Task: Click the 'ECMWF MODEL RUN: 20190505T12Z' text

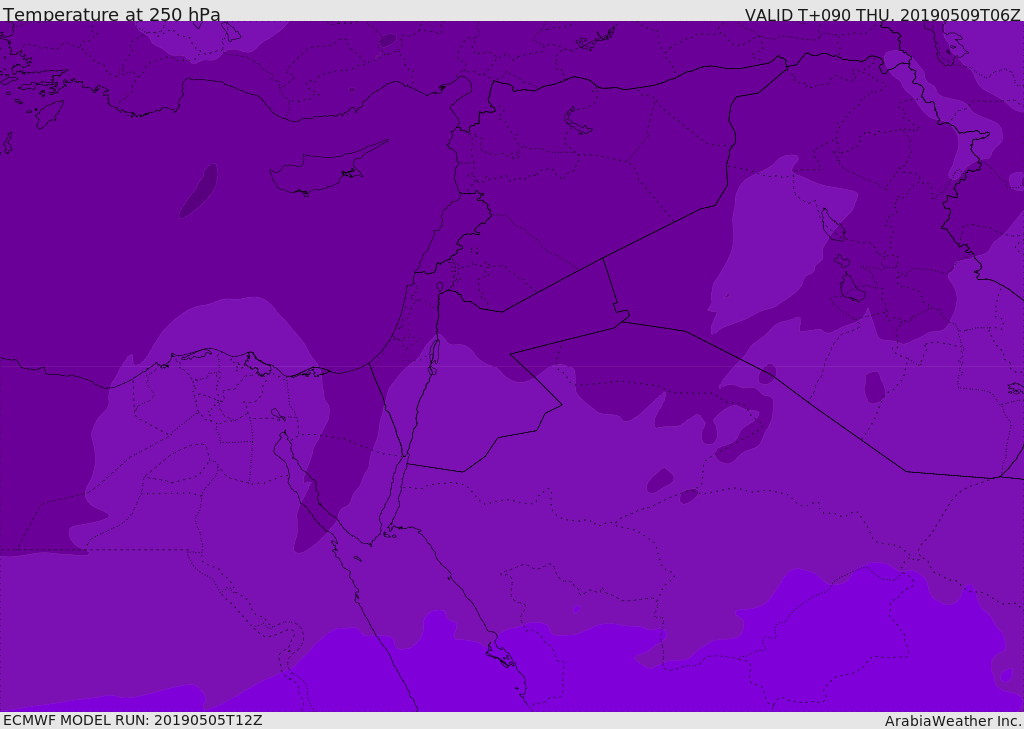Action: point(133,720)
